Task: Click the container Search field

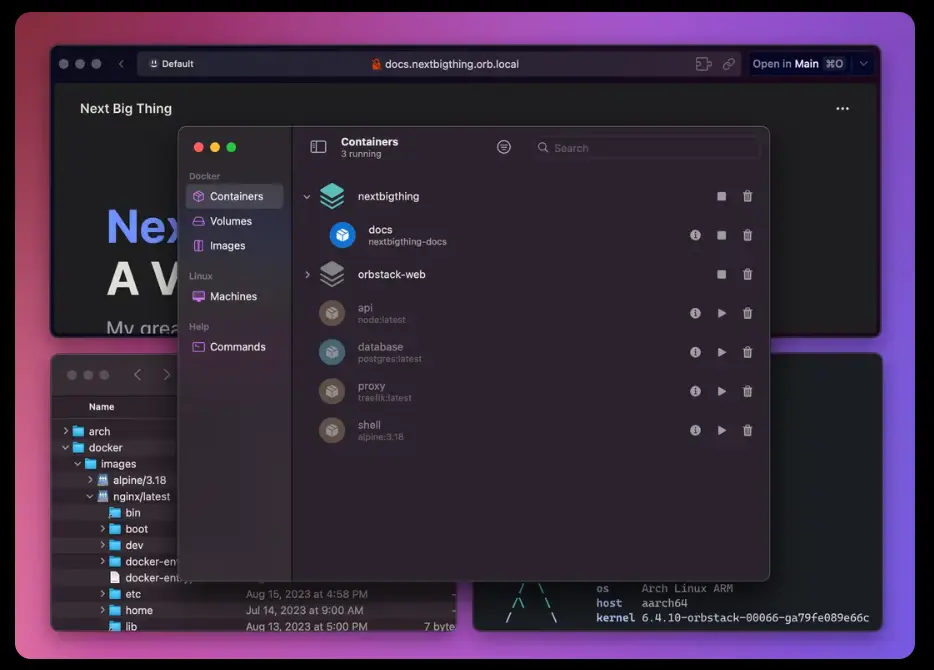Action: [x=647, y=148]
